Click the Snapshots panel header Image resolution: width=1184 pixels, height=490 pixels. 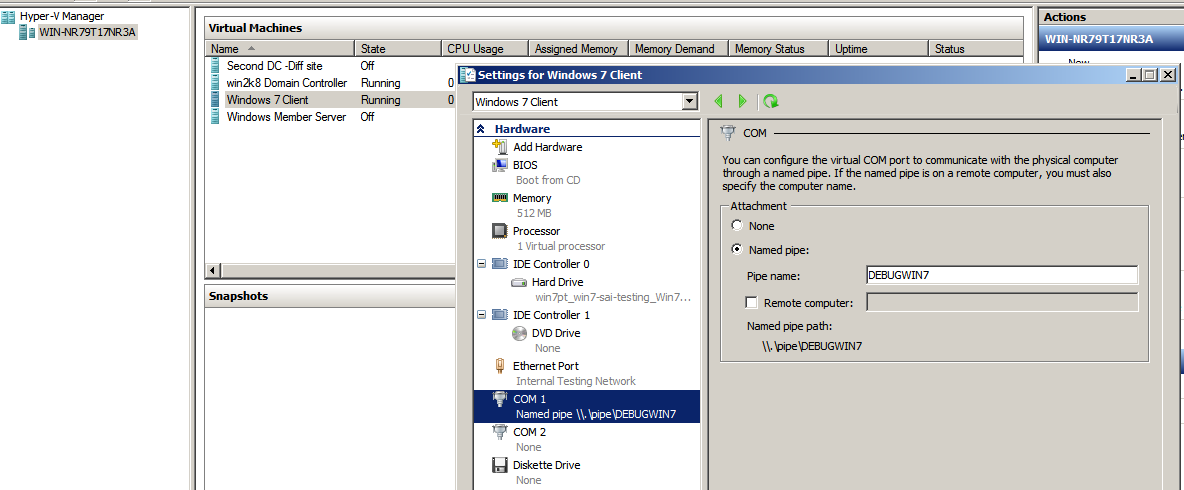click(331, 296)
